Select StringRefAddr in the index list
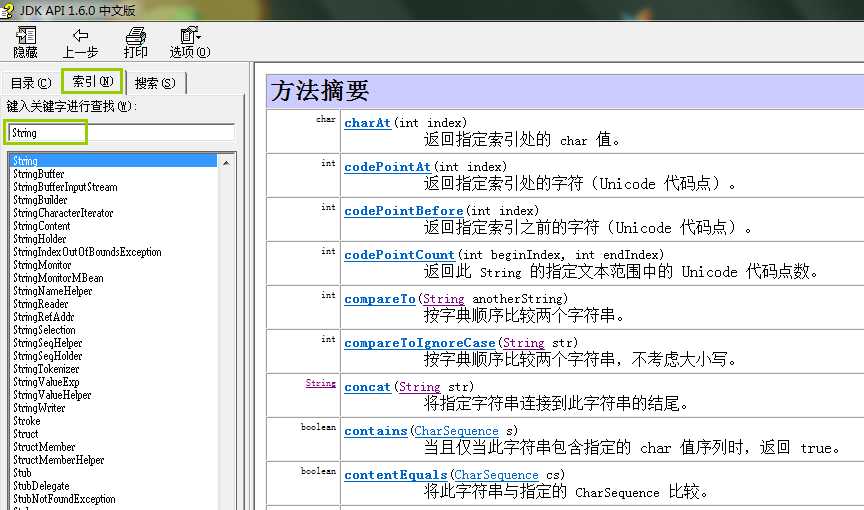The width and height of the screenshot is (864, 510). click(x=44, y=317)
